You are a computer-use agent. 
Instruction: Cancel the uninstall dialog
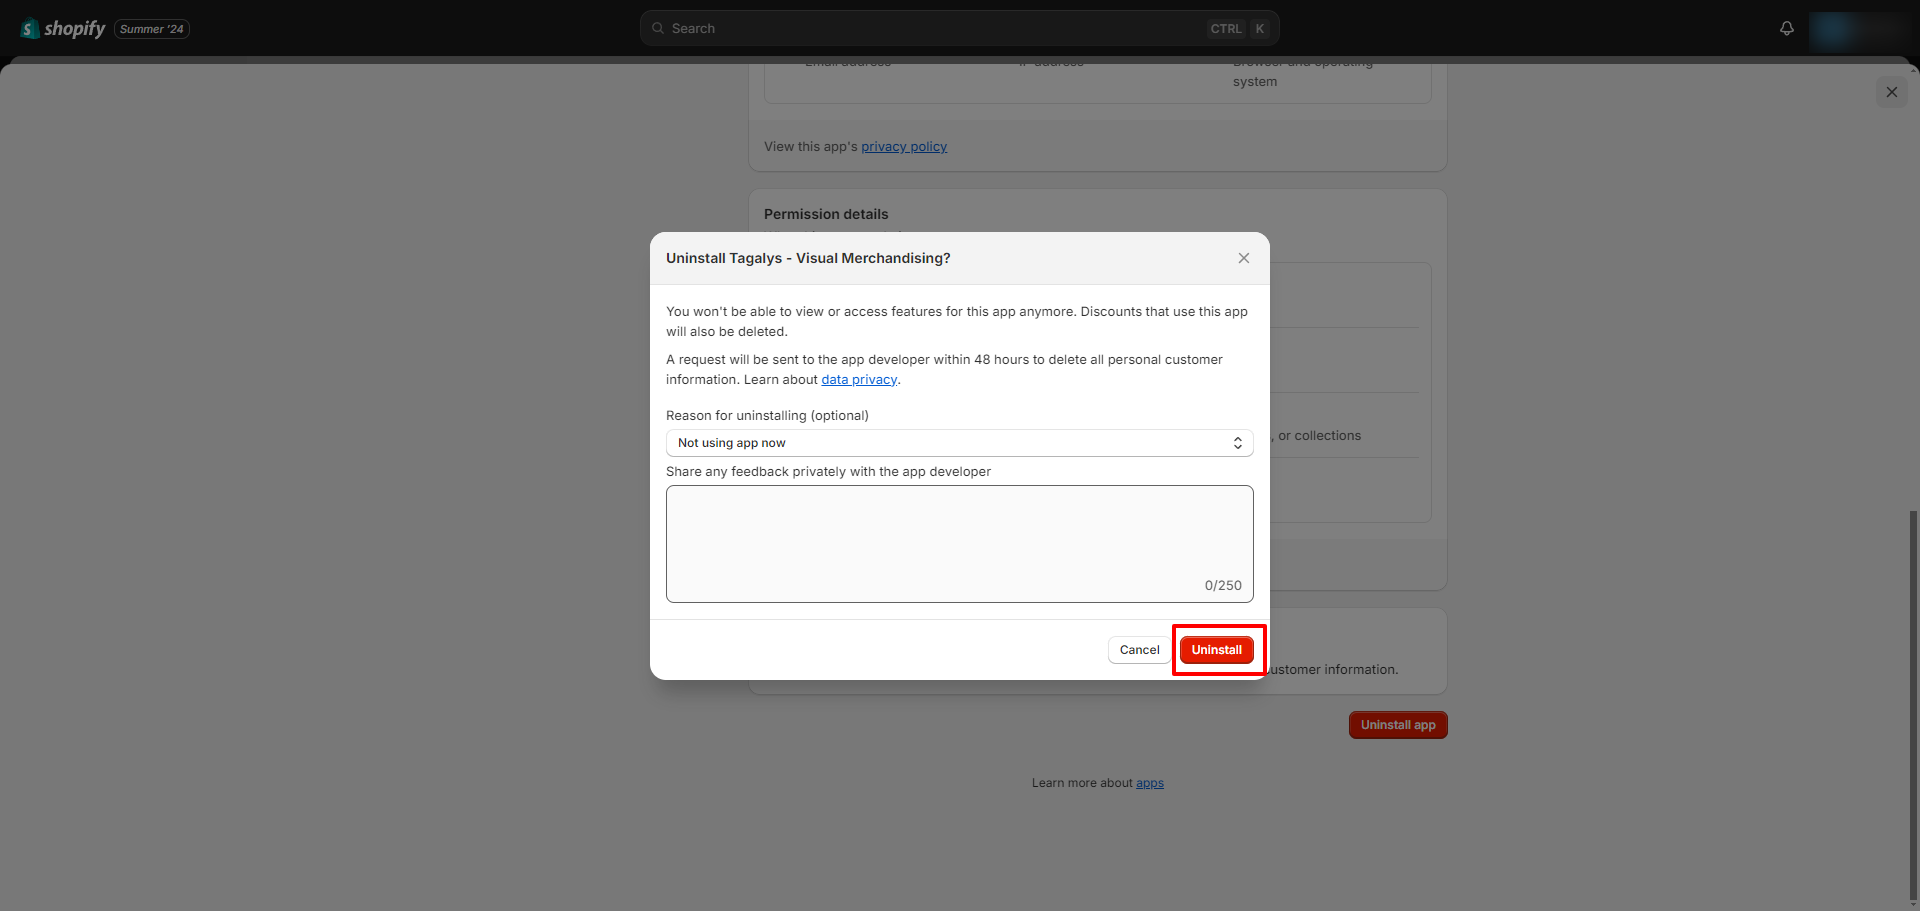click(1140, 650)
